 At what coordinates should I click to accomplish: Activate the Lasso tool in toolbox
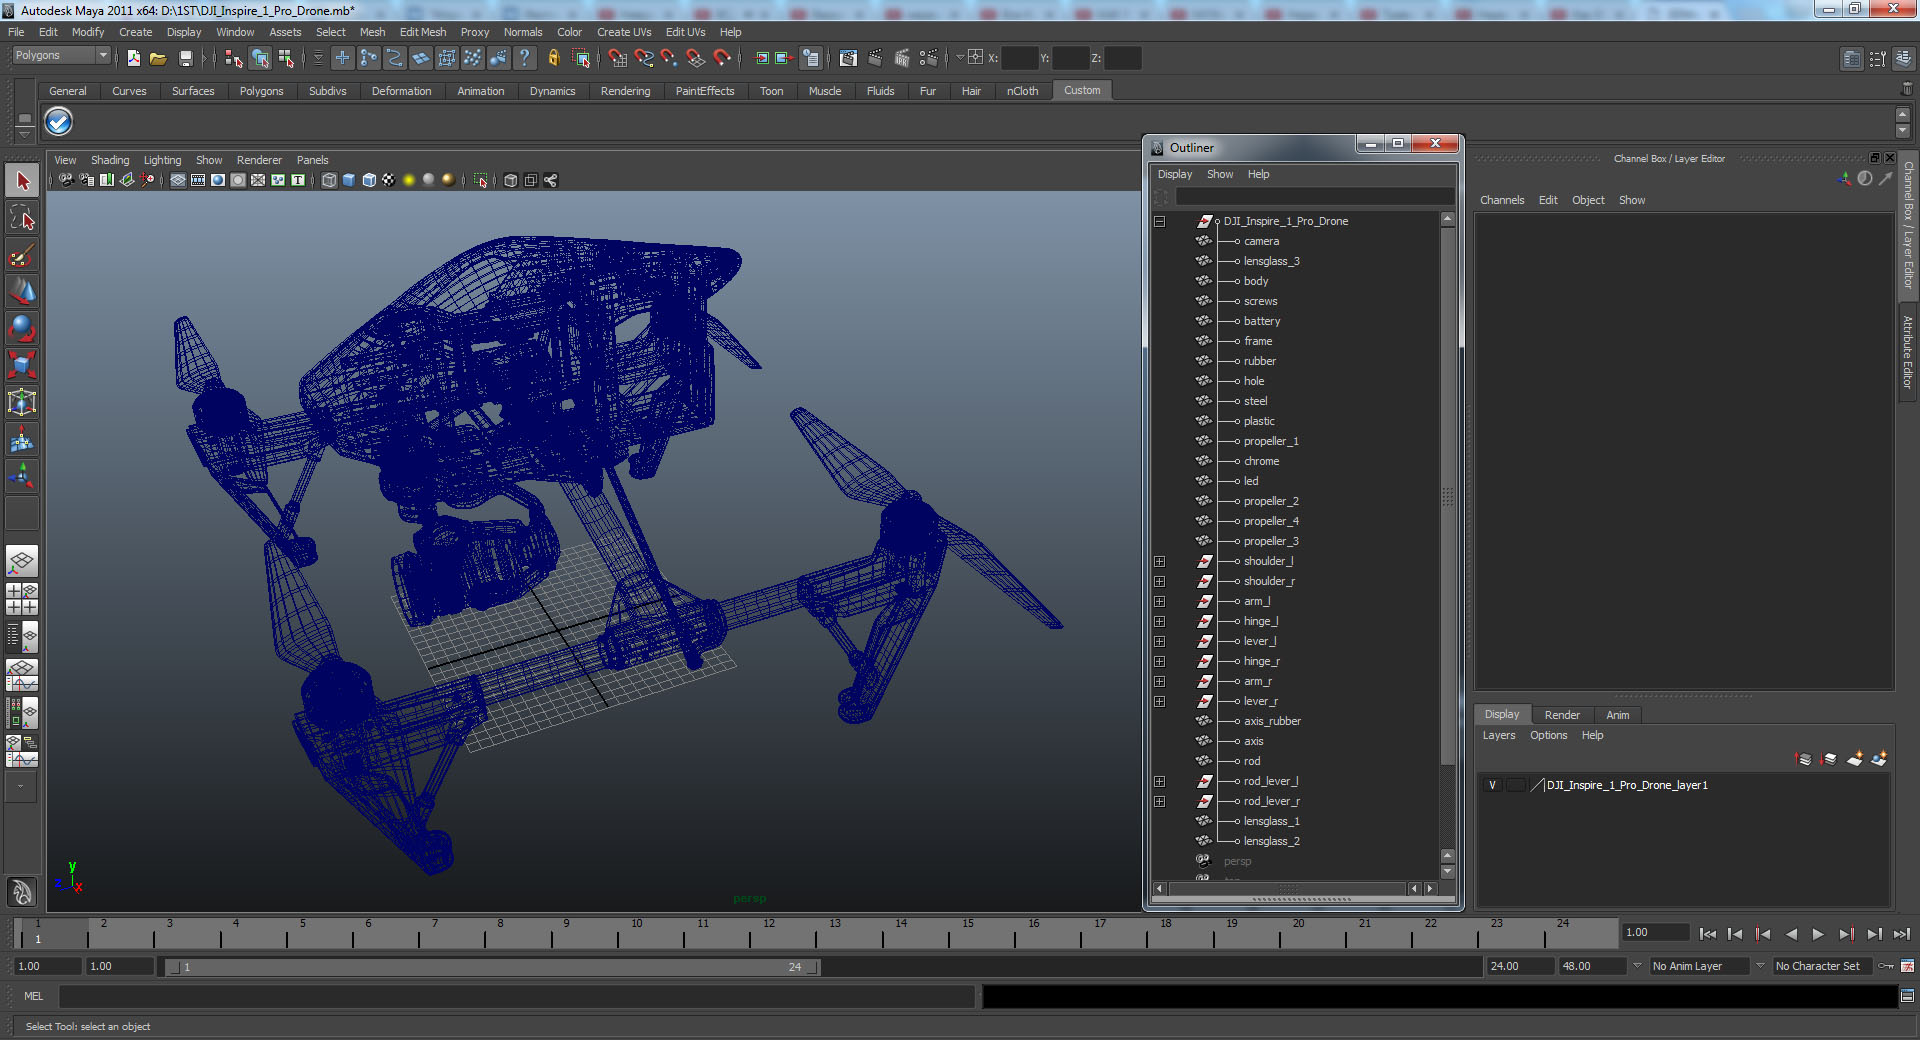(x=22, y=218)
